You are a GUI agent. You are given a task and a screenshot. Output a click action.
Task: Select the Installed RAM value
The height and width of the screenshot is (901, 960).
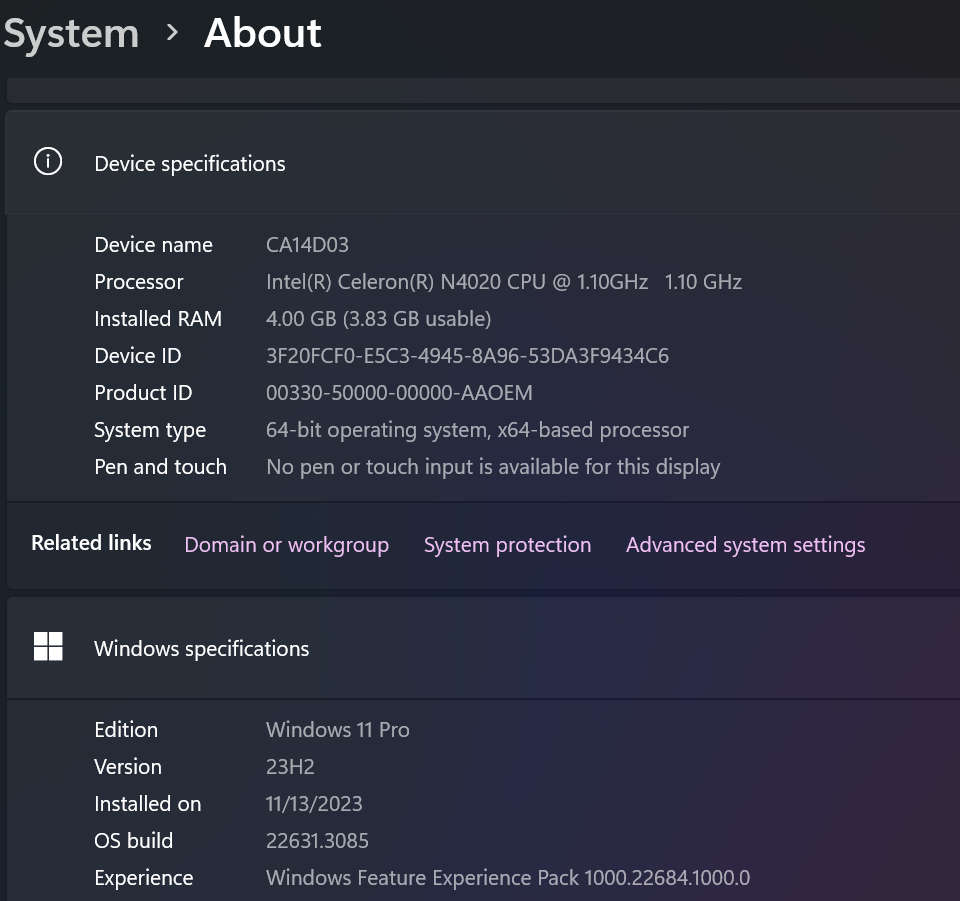click(378, 318)
